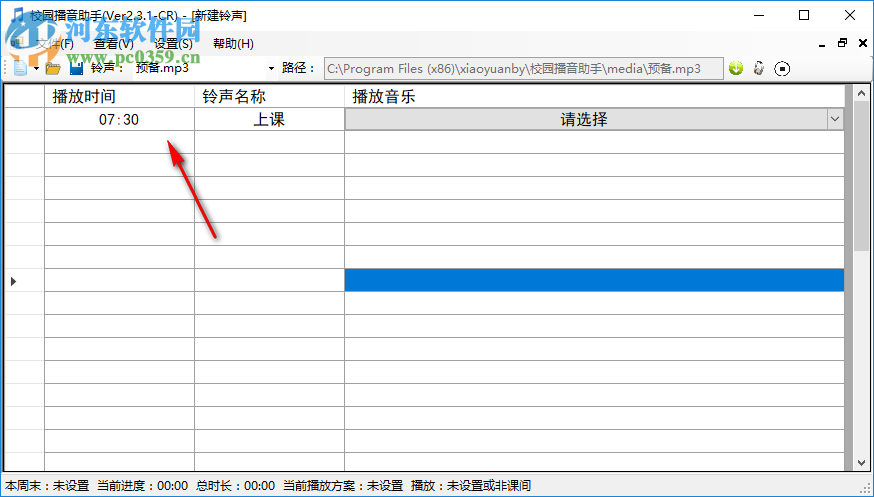
Task: Select the 07:30 play time cell
Action: [119, 119]
